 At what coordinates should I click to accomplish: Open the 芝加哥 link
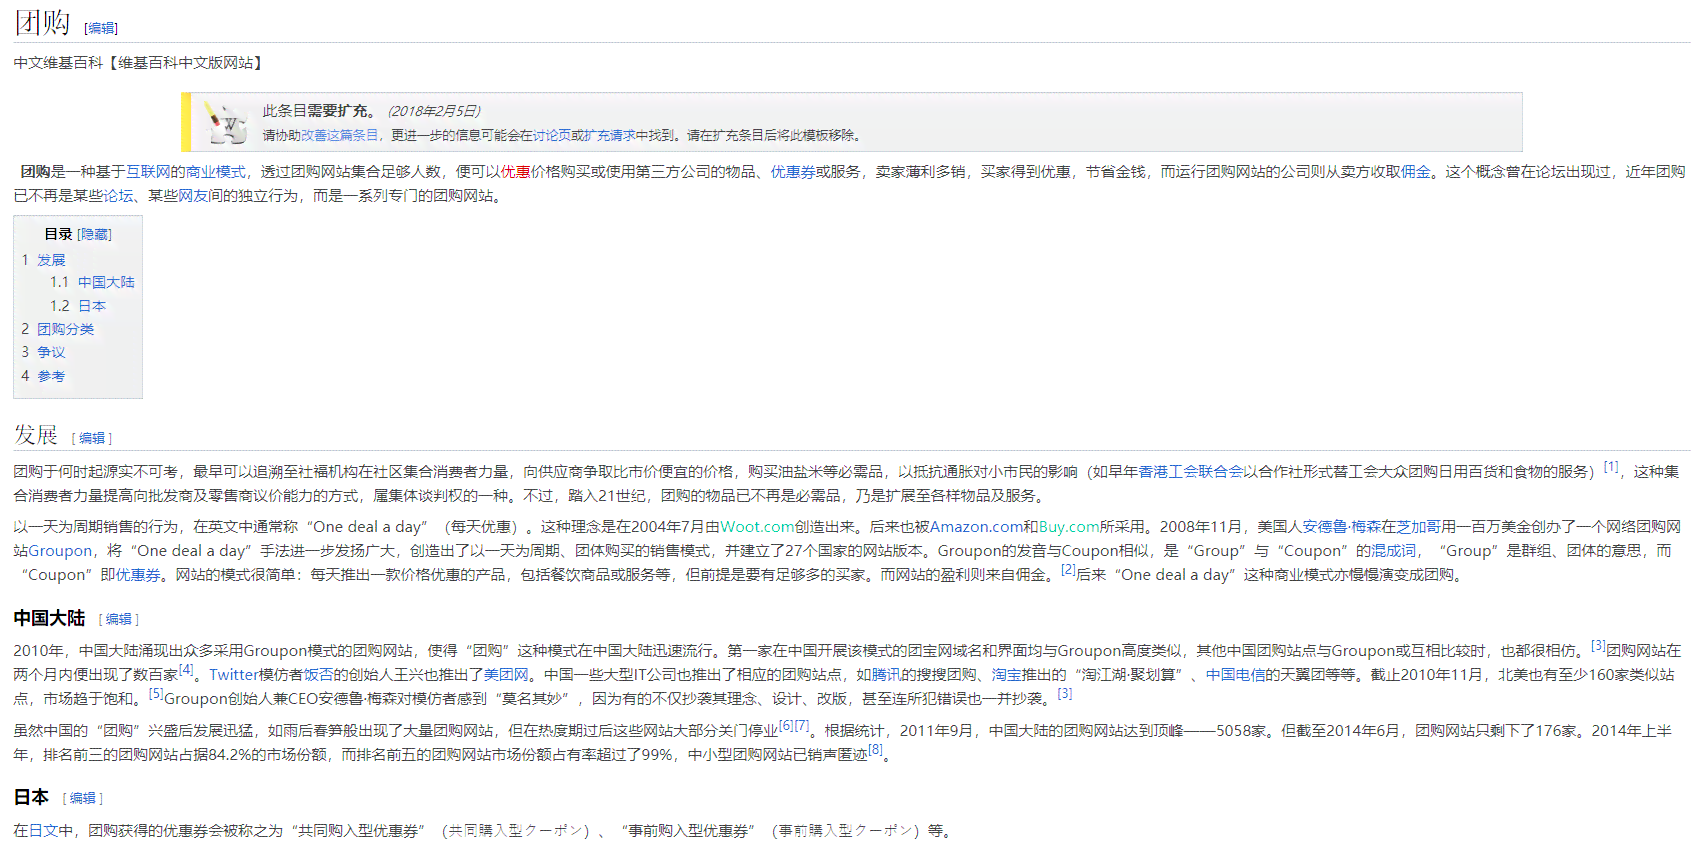point(1418,527)
